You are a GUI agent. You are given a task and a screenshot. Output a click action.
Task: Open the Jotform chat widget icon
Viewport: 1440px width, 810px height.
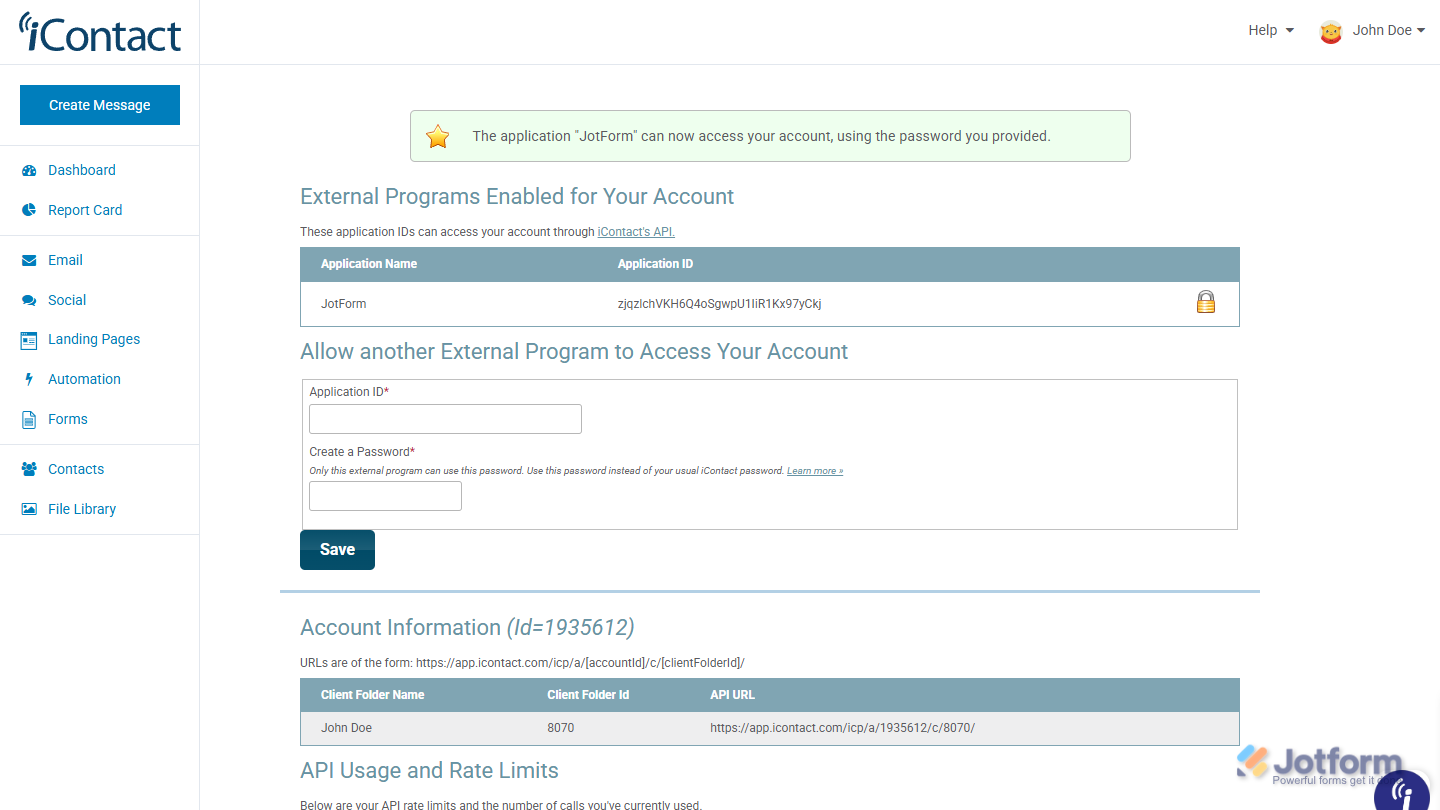tap(1401, 792)
